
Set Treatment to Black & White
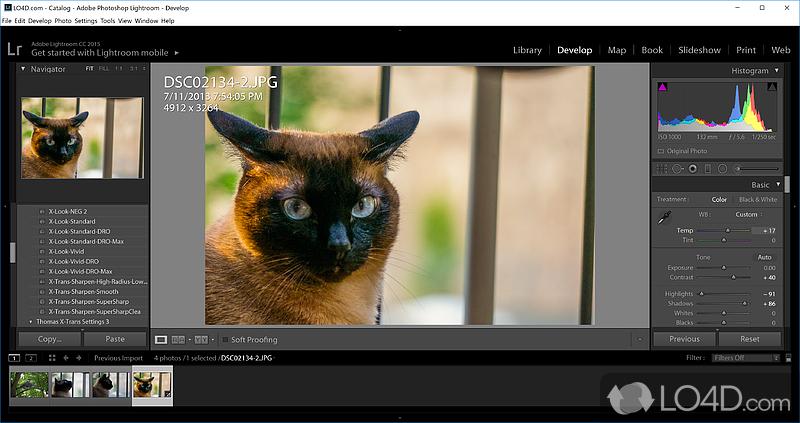(758, 200)
